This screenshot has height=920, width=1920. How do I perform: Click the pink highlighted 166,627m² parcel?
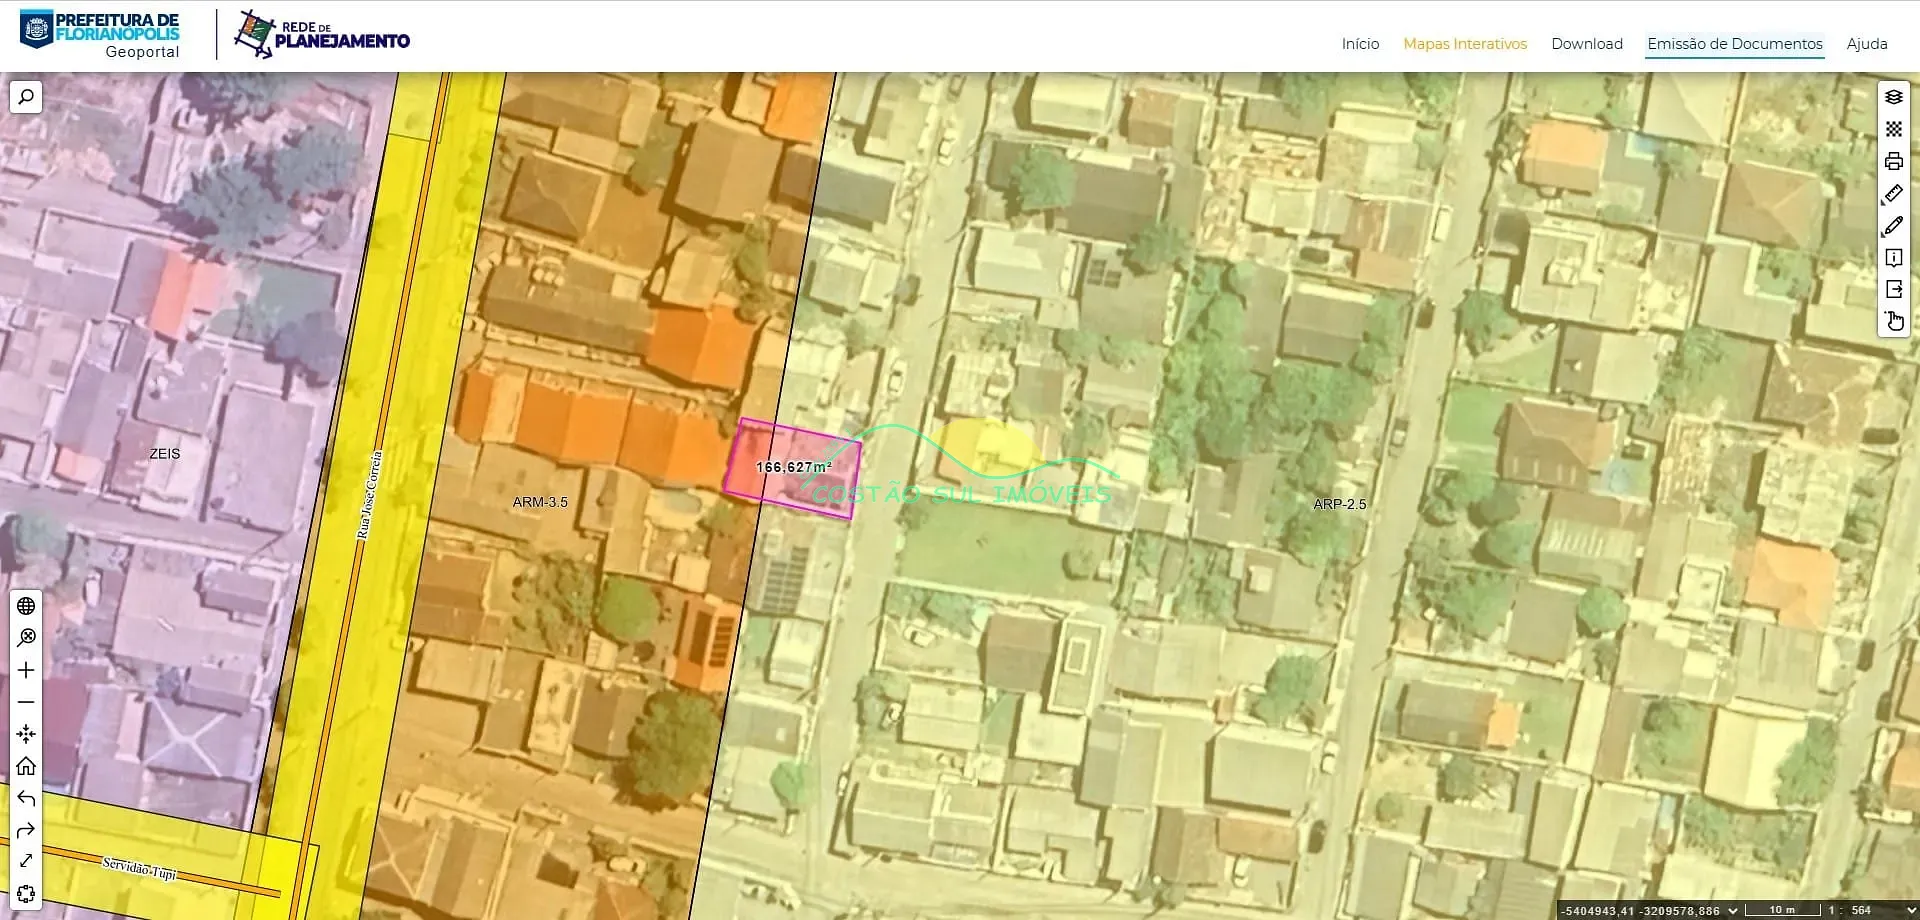(x=792, y=468)
